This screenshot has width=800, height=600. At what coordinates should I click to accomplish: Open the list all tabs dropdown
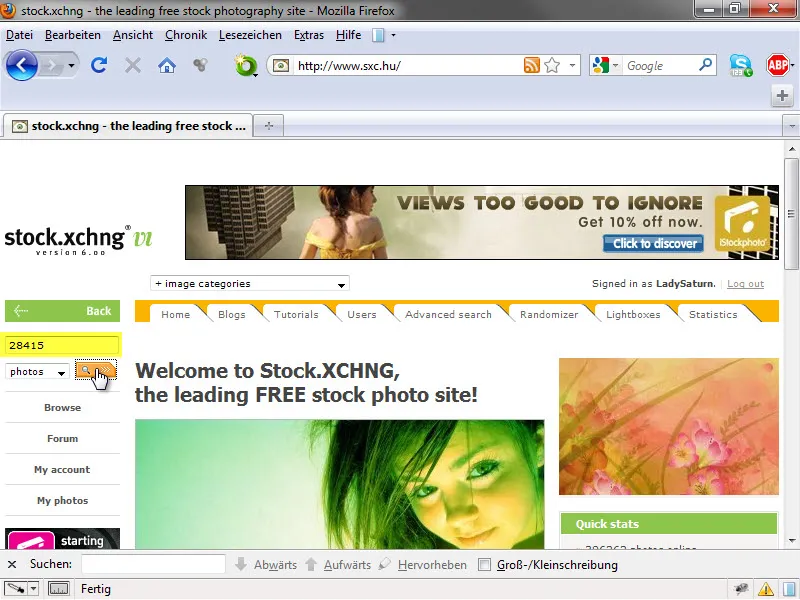[x=791, y=126]
